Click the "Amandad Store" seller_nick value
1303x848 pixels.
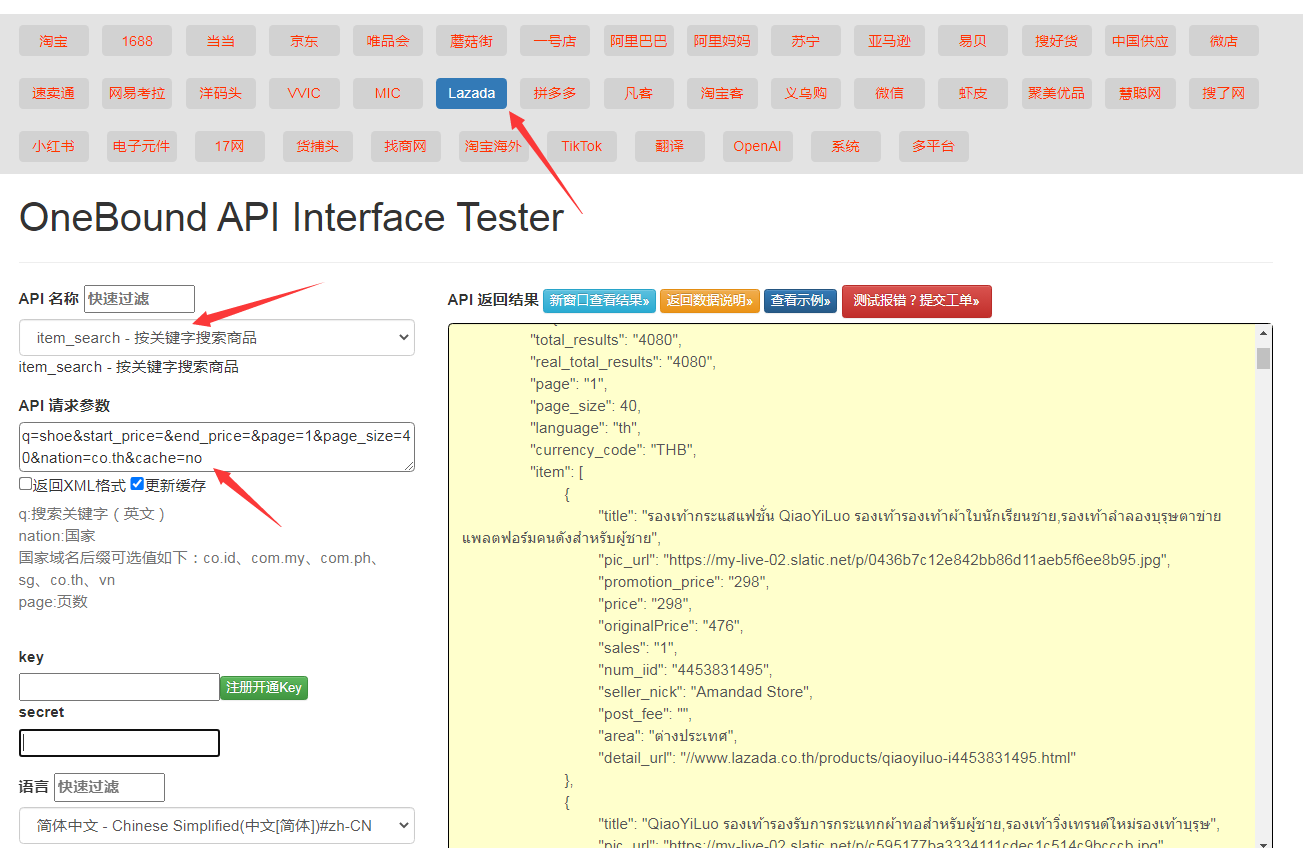click(x=751, y=692)
